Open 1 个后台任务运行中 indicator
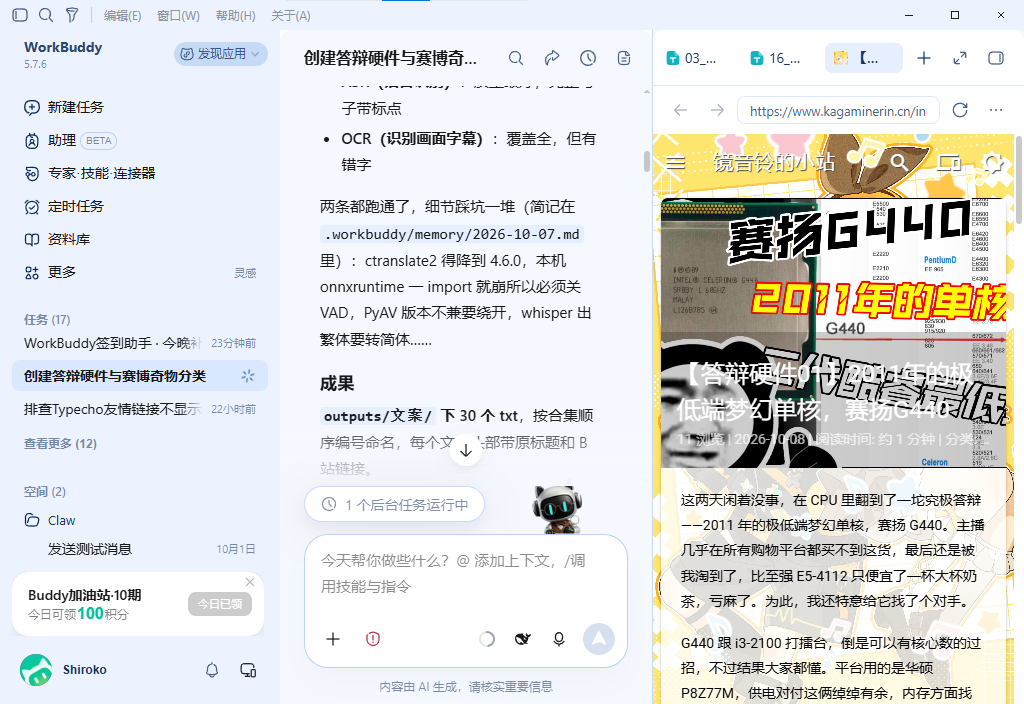The height and width of the screenshot is (704, 1024). 394,505
